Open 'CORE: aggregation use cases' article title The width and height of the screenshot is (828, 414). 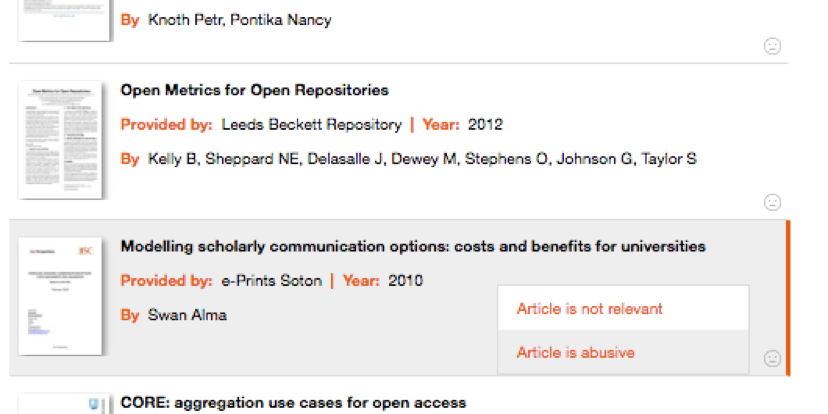(293, 403)
